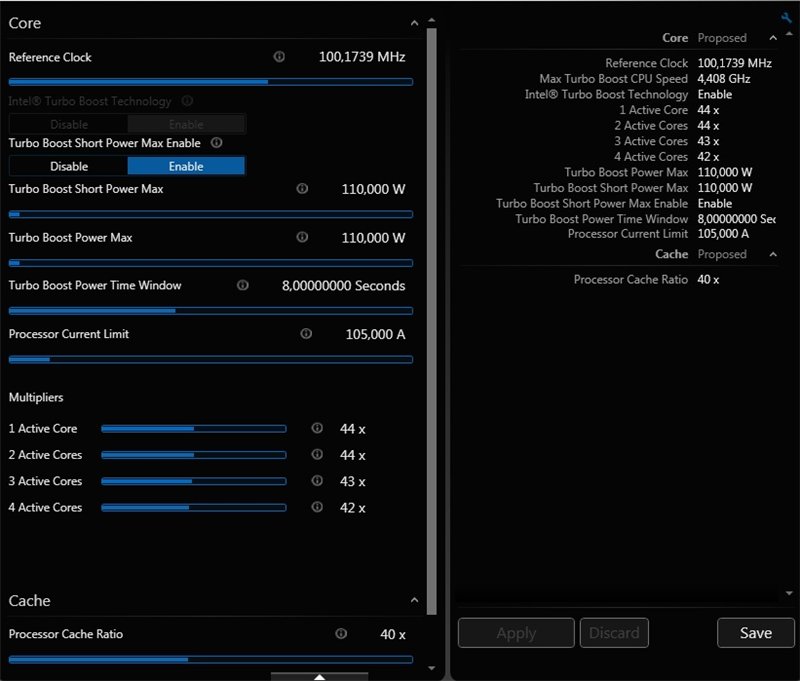Click the Multipliers heading
Screen dimensions: 800x681
(x=36, y=397)
